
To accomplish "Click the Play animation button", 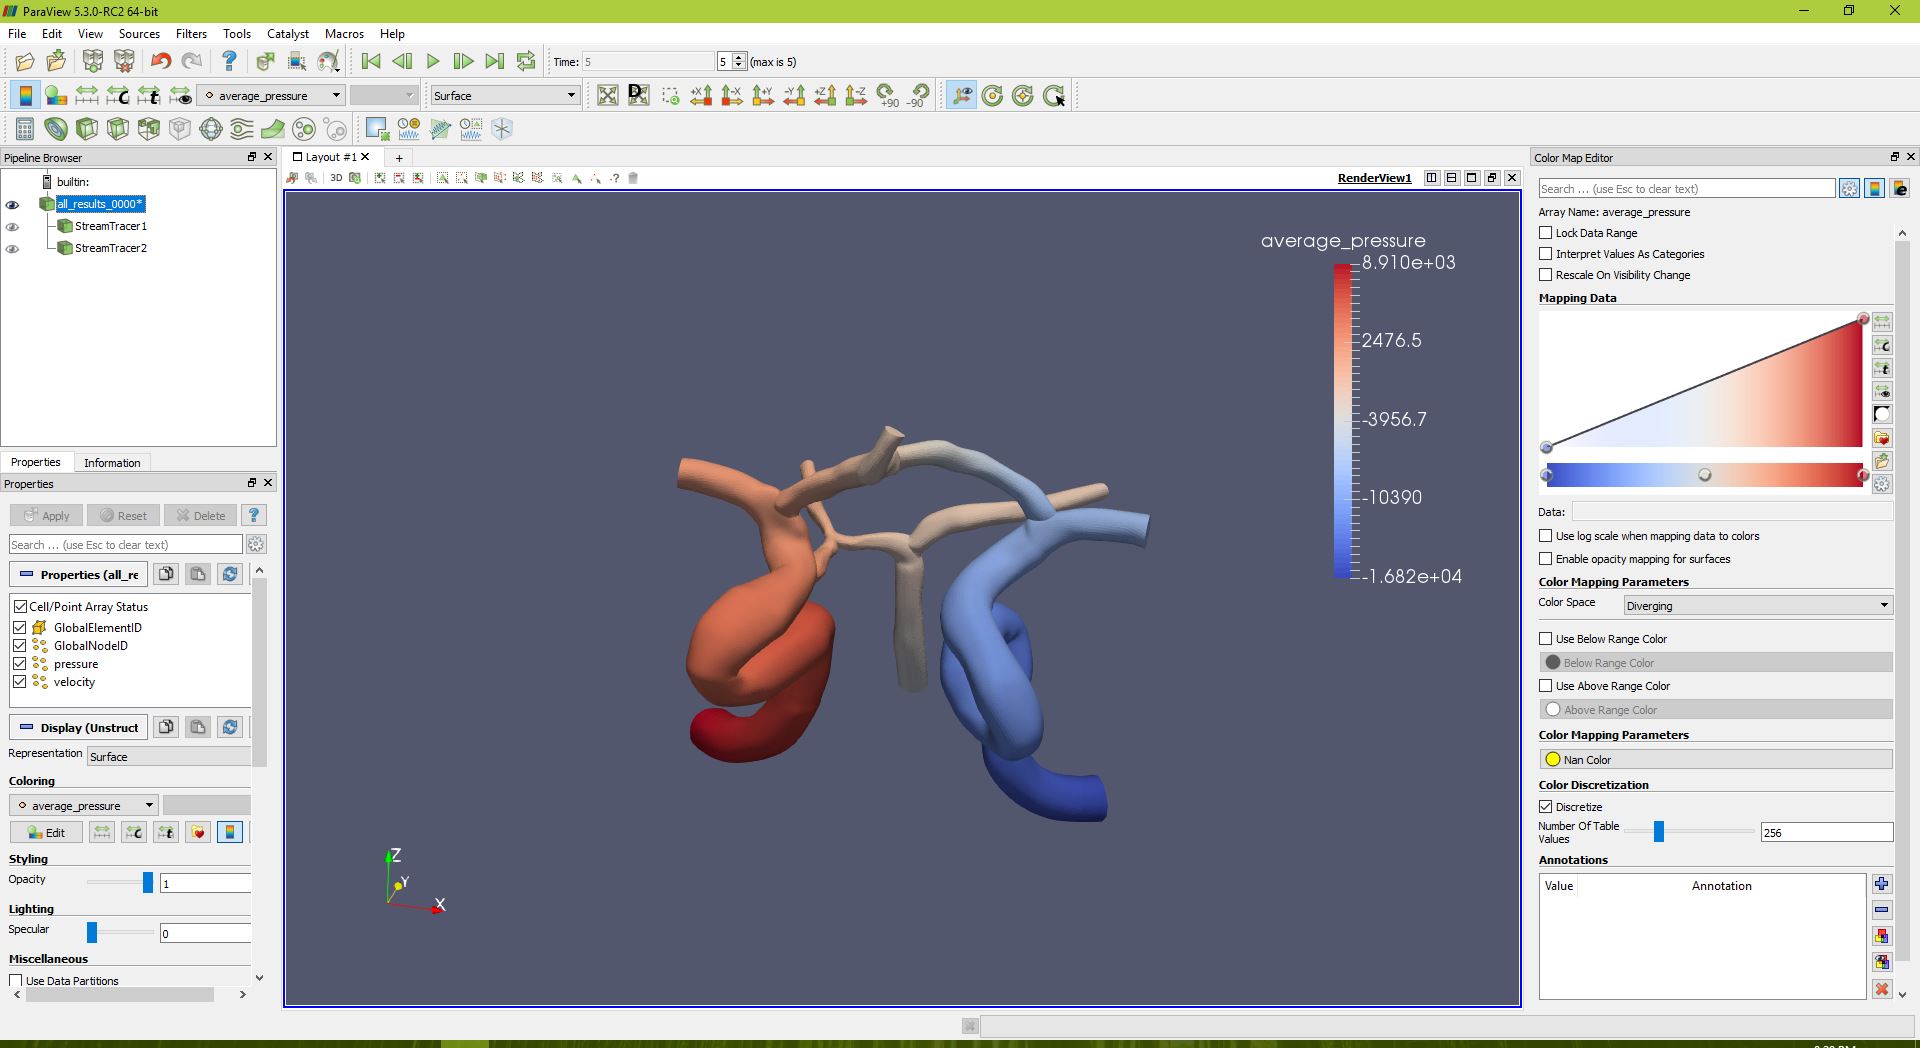I will (433, 62).
